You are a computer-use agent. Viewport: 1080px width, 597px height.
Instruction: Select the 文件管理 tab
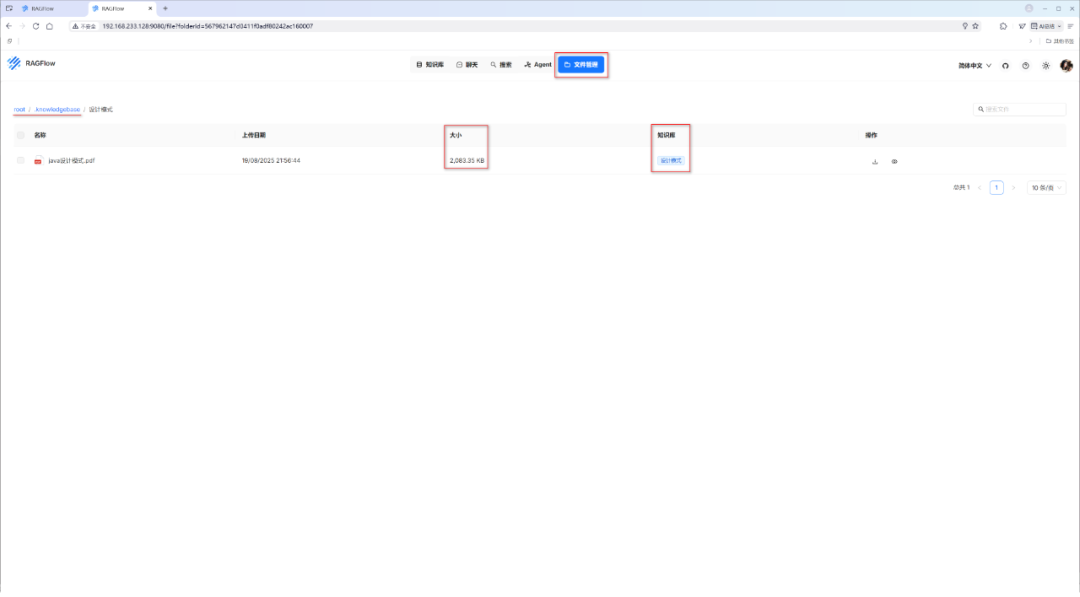coord(581,65)
